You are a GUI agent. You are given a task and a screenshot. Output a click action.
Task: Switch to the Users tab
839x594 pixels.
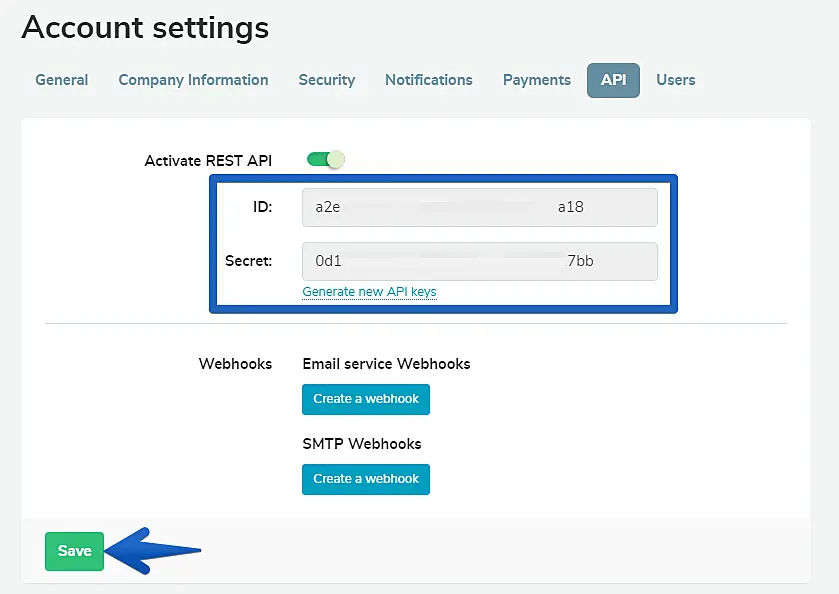click(x=675, y=80)
